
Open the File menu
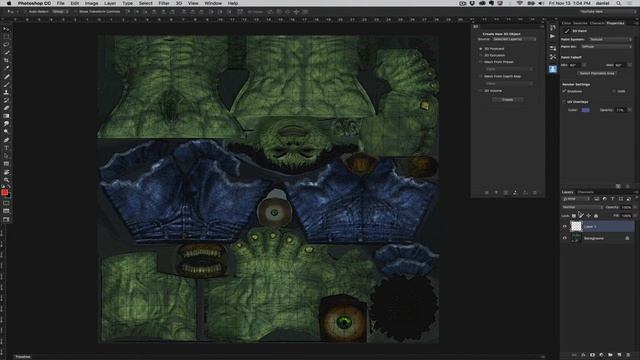point(60,3)
